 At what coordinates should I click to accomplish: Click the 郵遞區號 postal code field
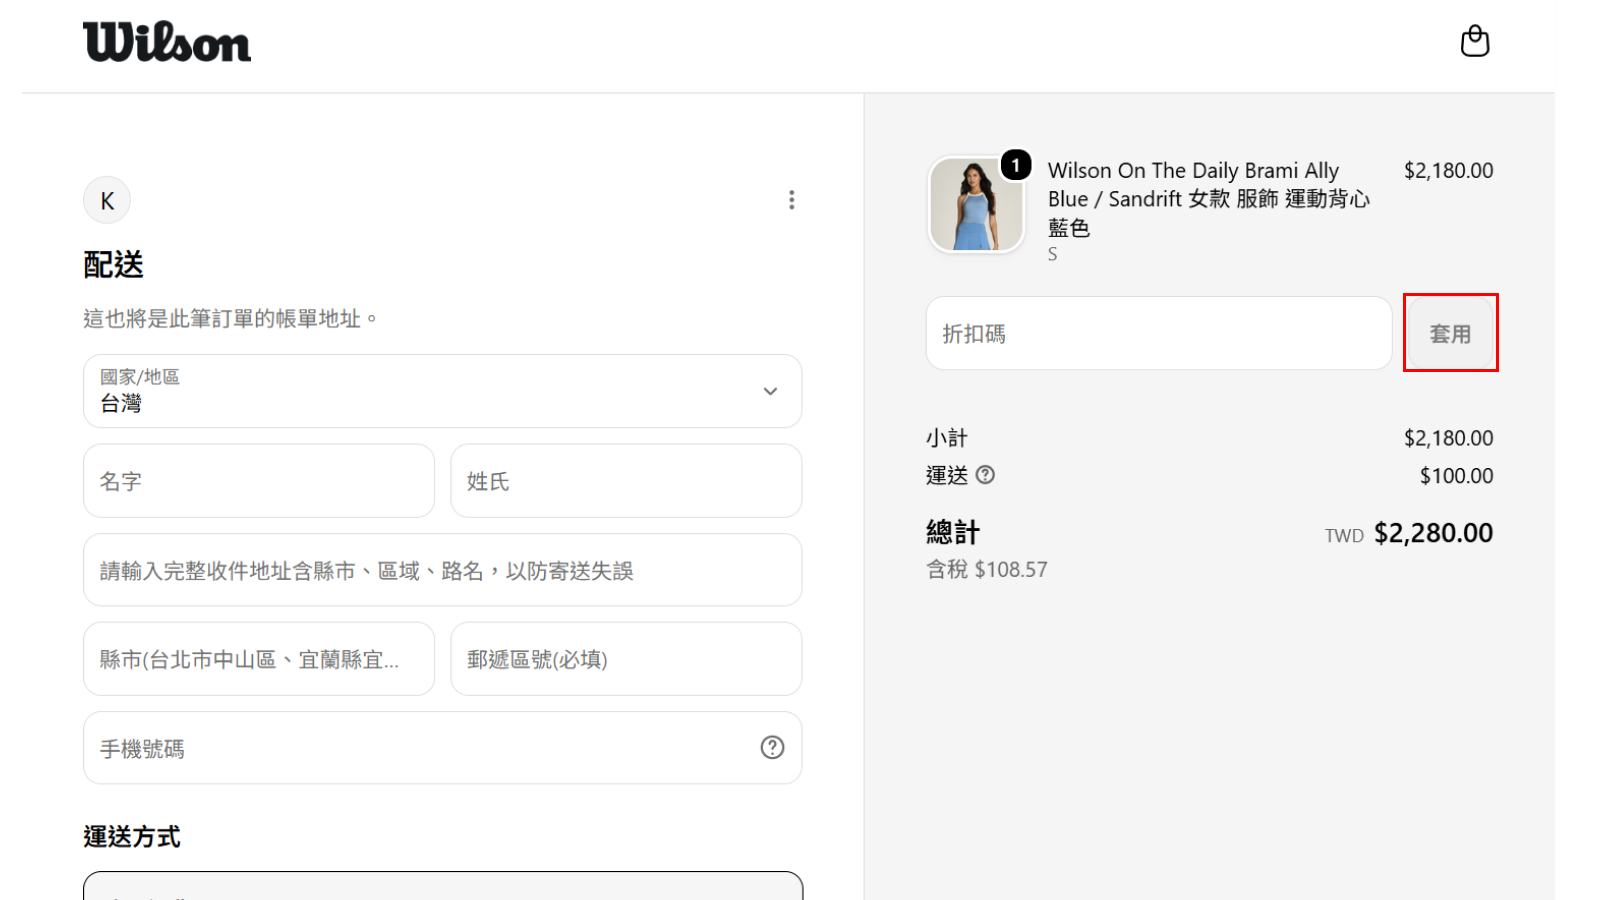[x=626, y=659]
